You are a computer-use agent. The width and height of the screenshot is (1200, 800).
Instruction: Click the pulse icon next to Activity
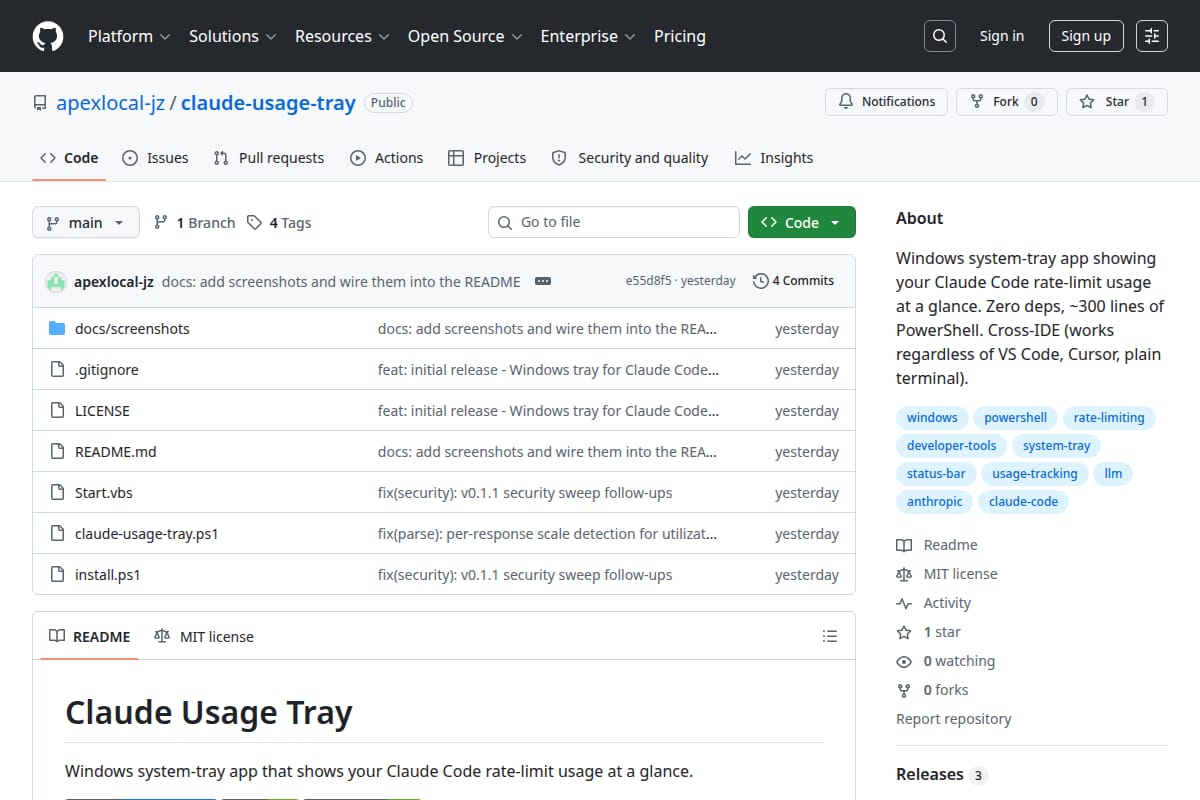pyautogui.click(x=904, y=603)
